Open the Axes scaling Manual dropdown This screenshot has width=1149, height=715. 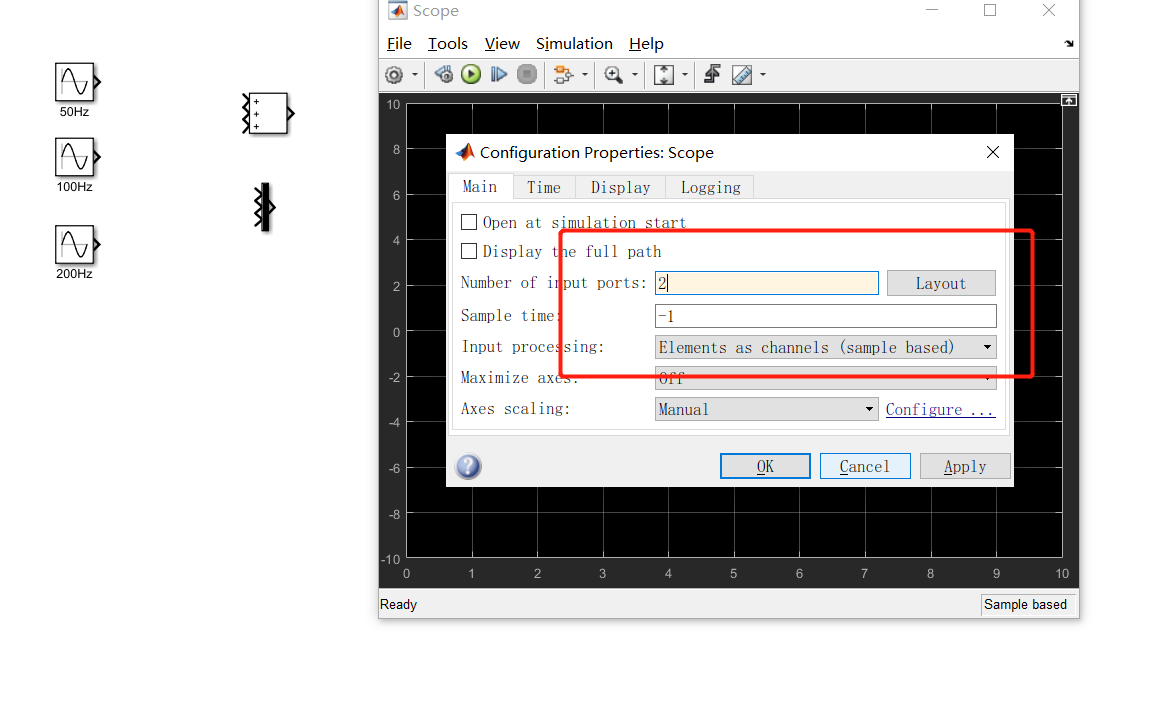coord(766,409)
